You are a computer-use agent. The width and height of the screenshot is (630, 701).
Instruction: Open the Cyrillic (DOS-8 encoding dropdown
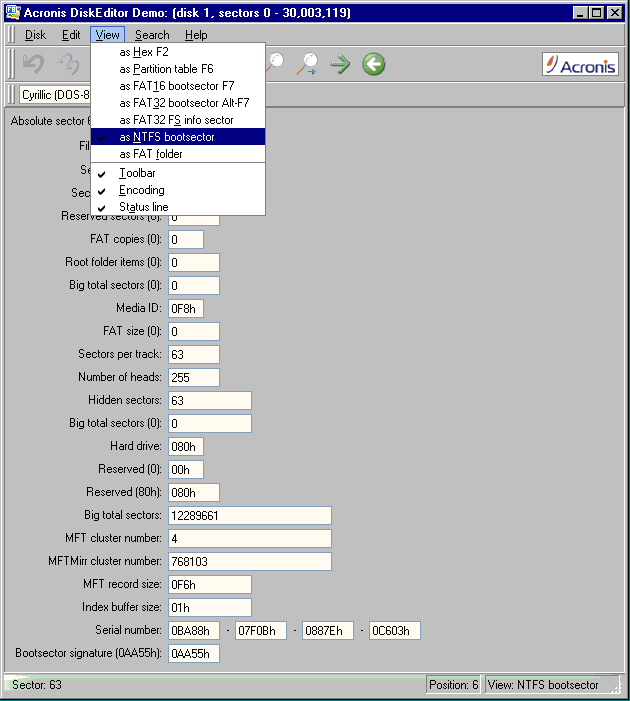(55, 95)
